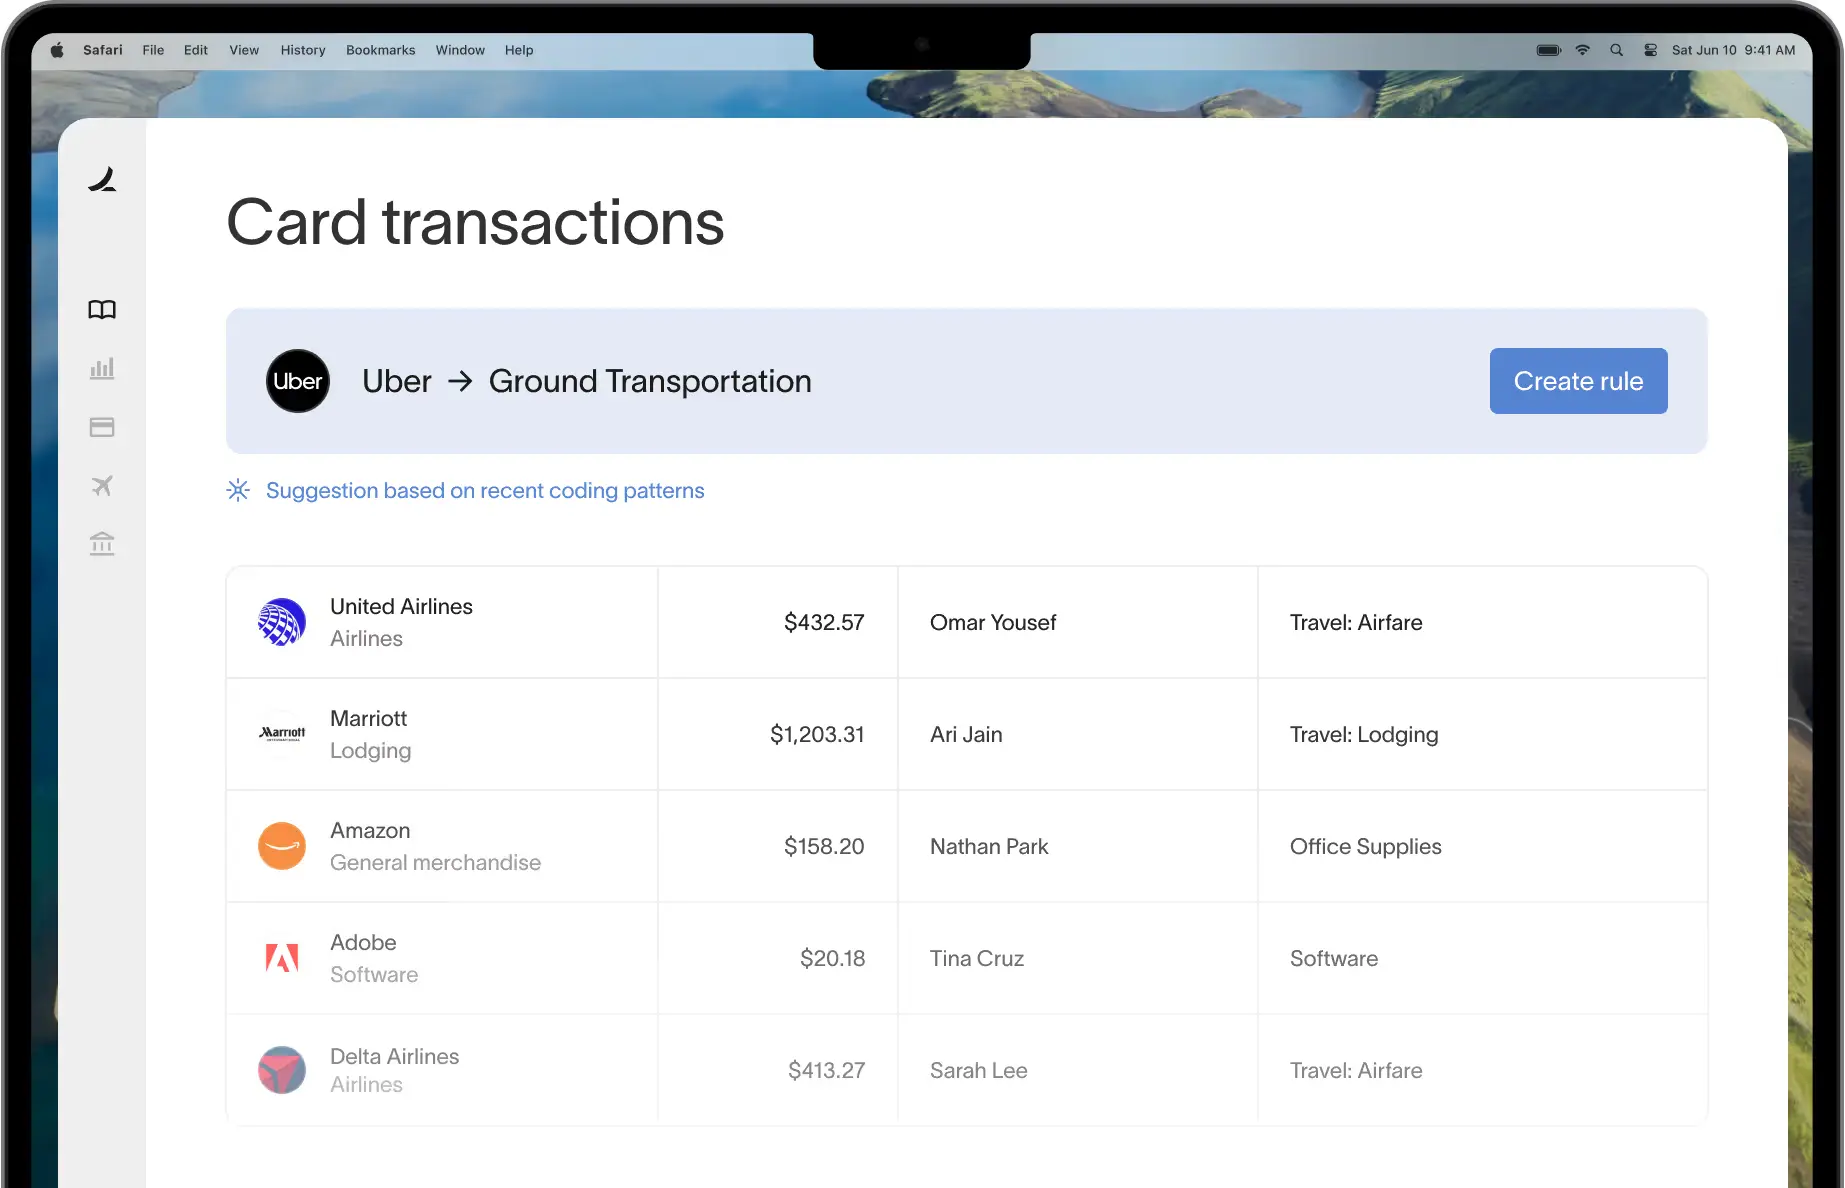The height and width of the screenshot is (1188, 1845).
Task: Click the Adobe logo
Action: pos(282,958)
